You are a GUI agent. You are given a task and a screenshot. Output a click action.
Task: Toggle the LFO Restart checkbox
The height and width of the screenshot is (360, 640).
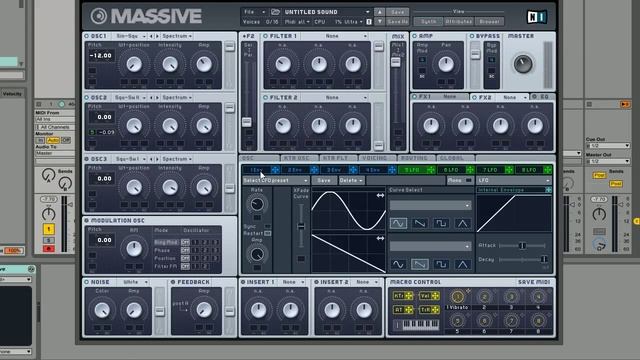267,233
